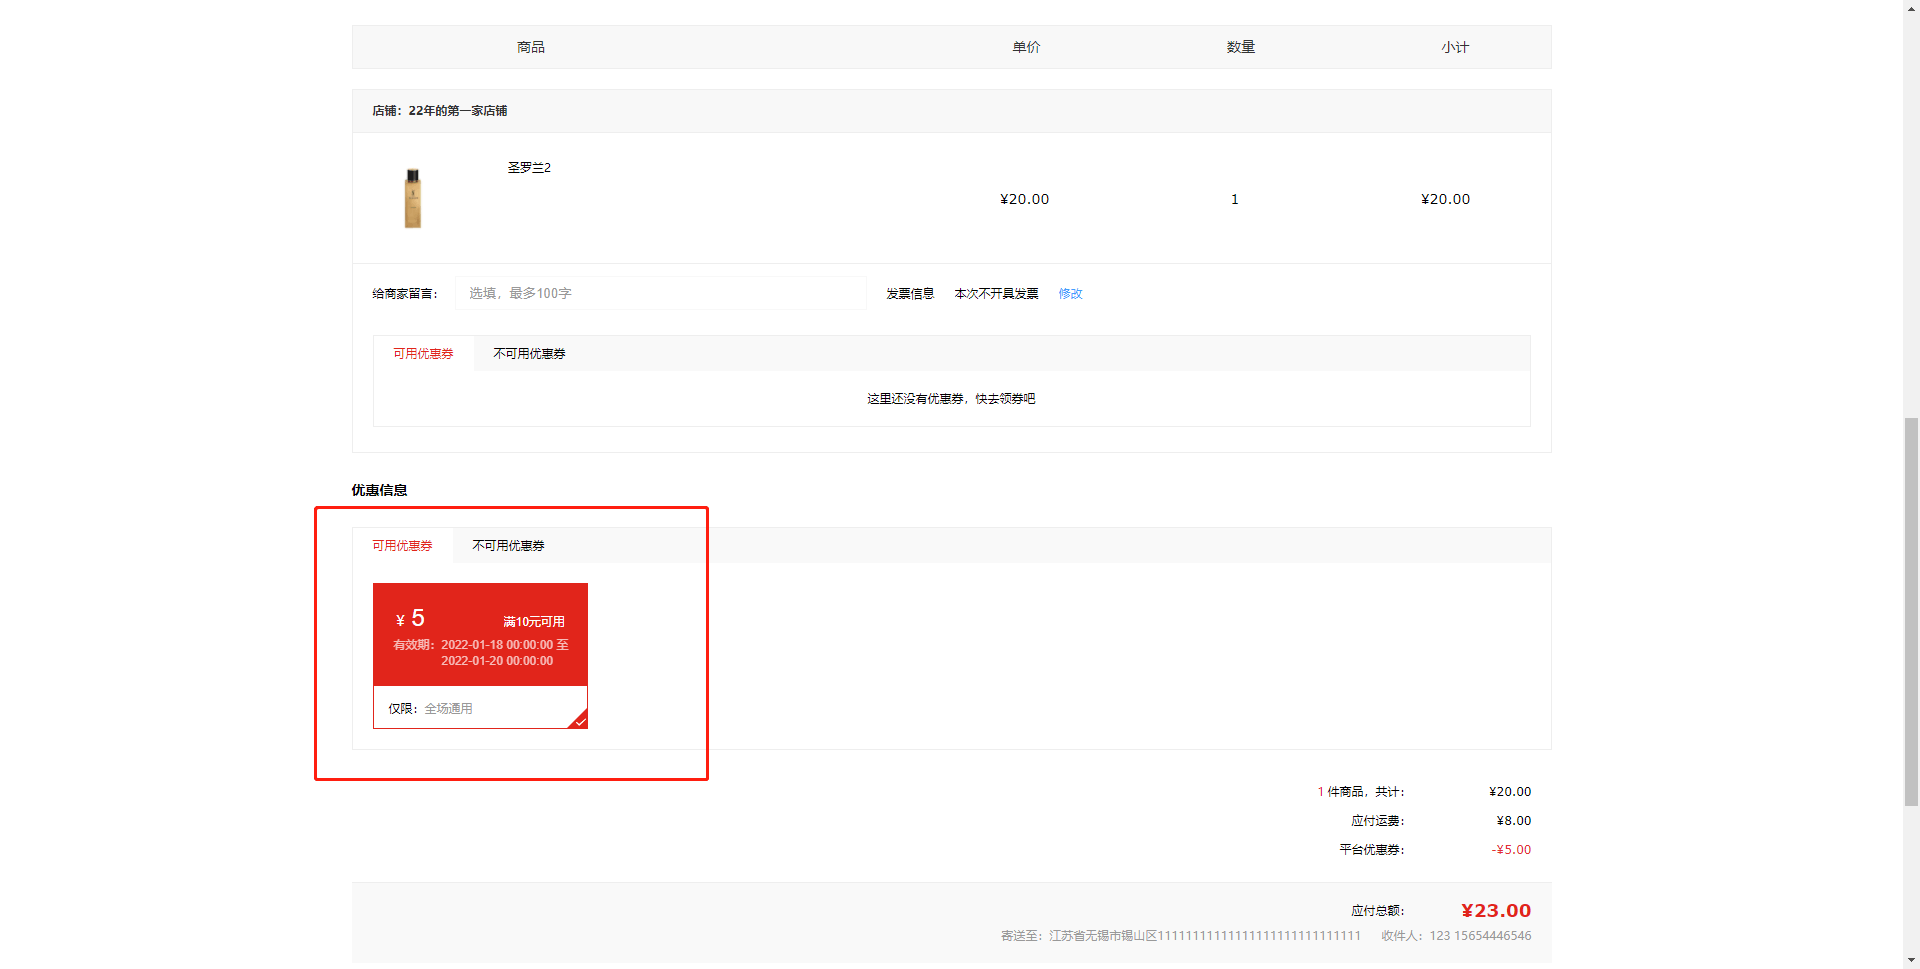
Task: Select 可用优惠券 tab under 优惠信息
Action: click(402, 545)
